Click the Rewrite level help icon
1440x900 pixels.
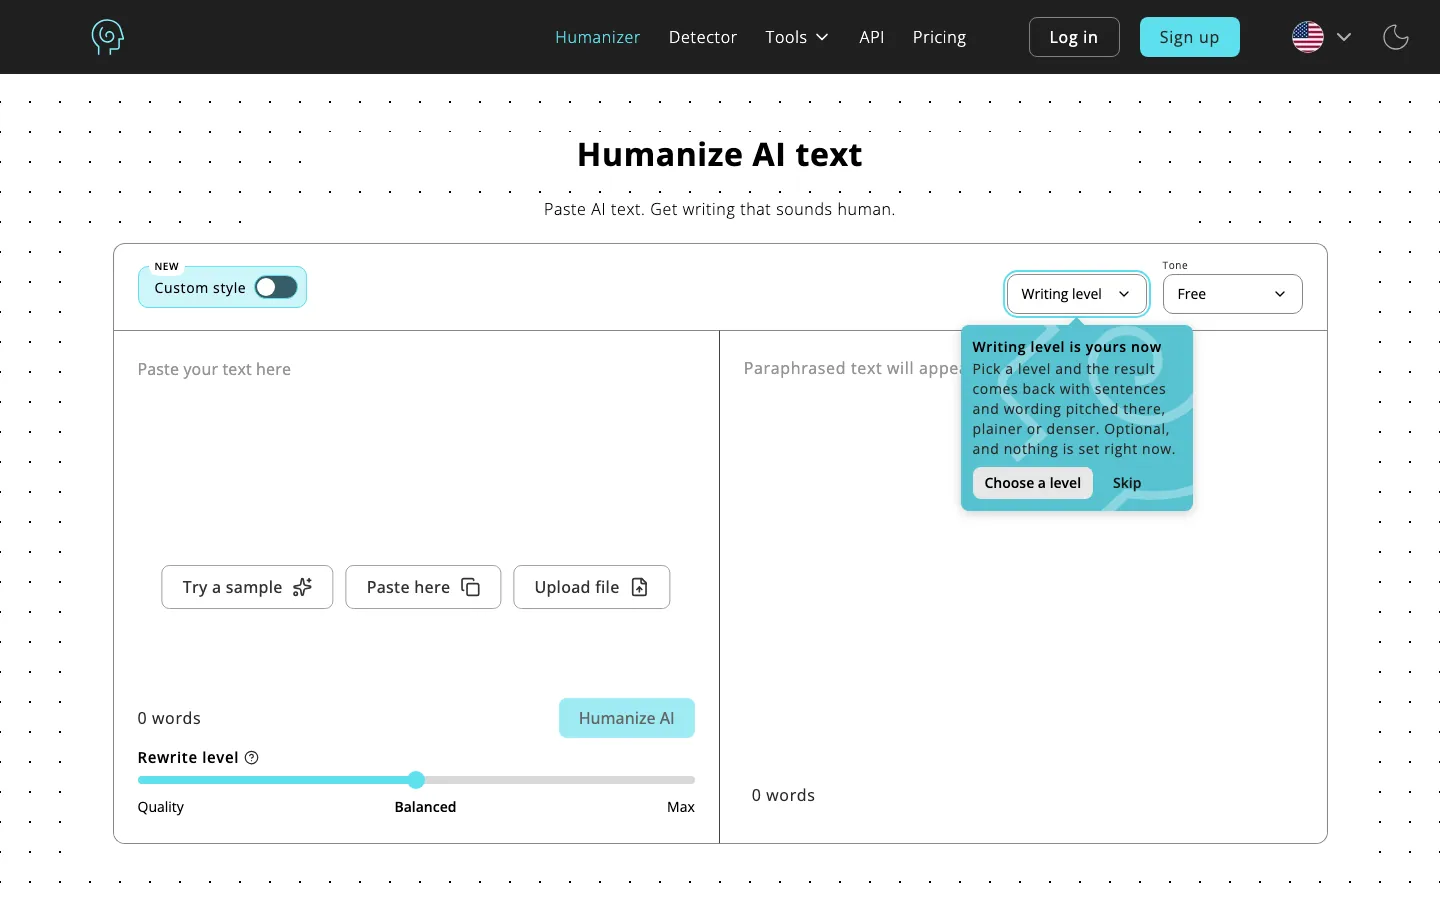pyautogui.click(x=252, y=758)
